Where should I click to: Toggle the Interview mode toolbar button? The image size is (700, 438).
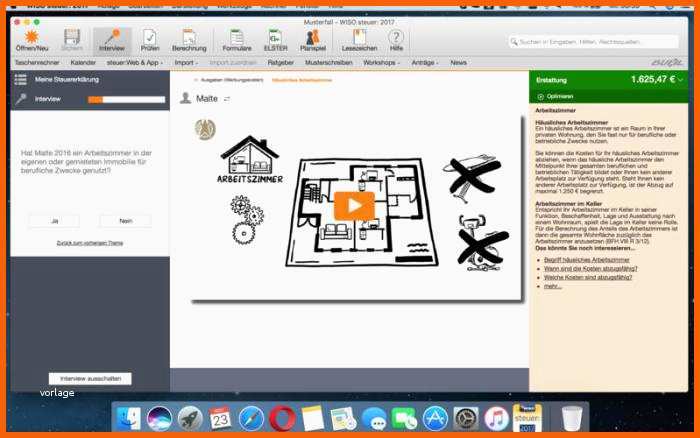[112, 40]
